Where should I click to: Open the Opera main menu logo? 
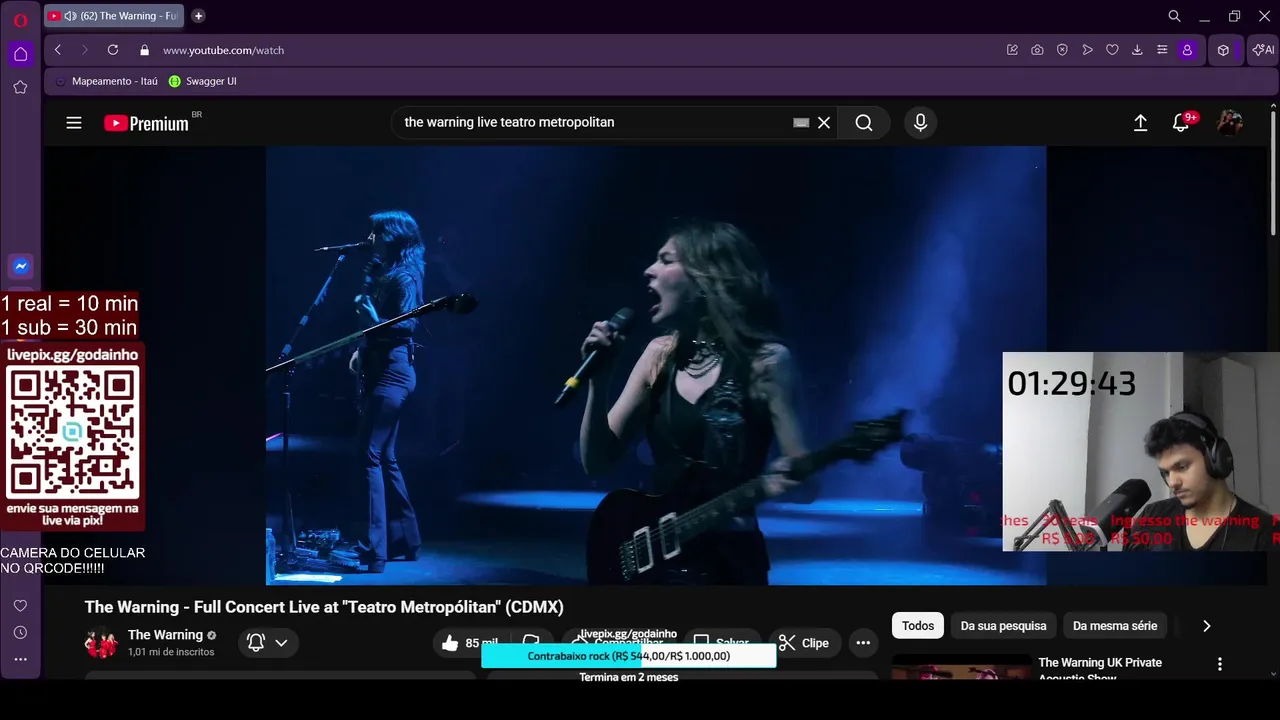pyautogui.click(x=20, y=19)
